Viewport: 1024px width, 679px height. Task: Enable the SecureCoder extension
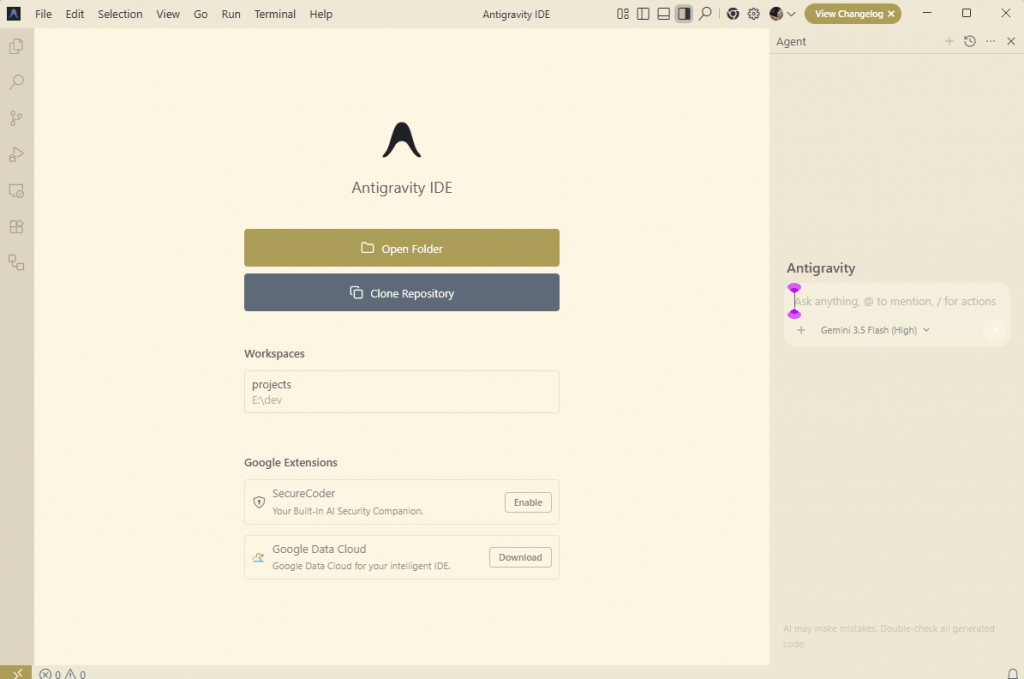tap(528, 502)
